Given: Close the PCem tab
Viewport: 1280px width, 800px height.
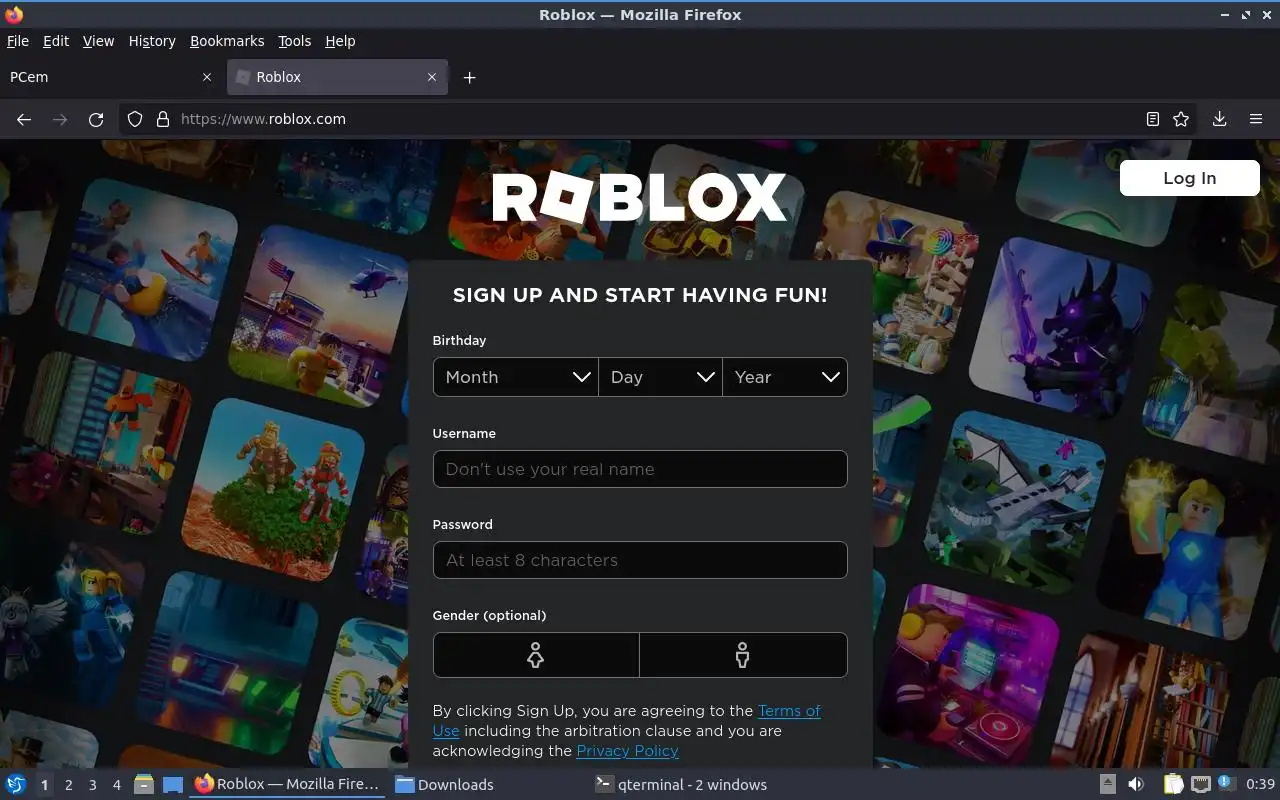Looking at the screenshot, I should click(207, 77).
